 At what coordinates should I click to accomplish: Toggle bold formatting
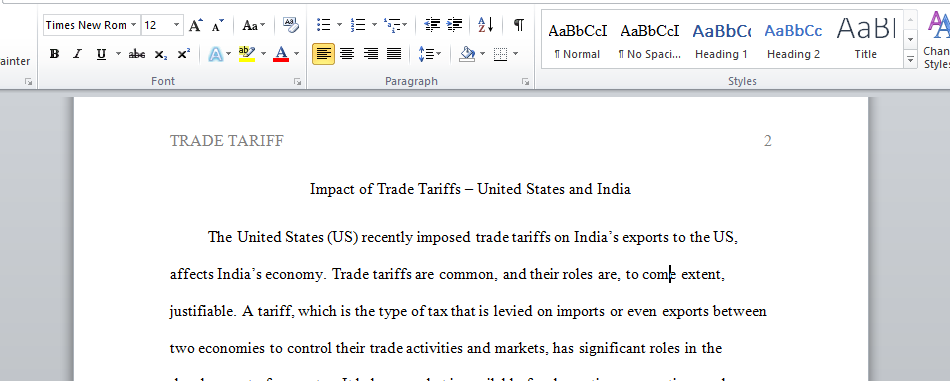pos(55,54)
